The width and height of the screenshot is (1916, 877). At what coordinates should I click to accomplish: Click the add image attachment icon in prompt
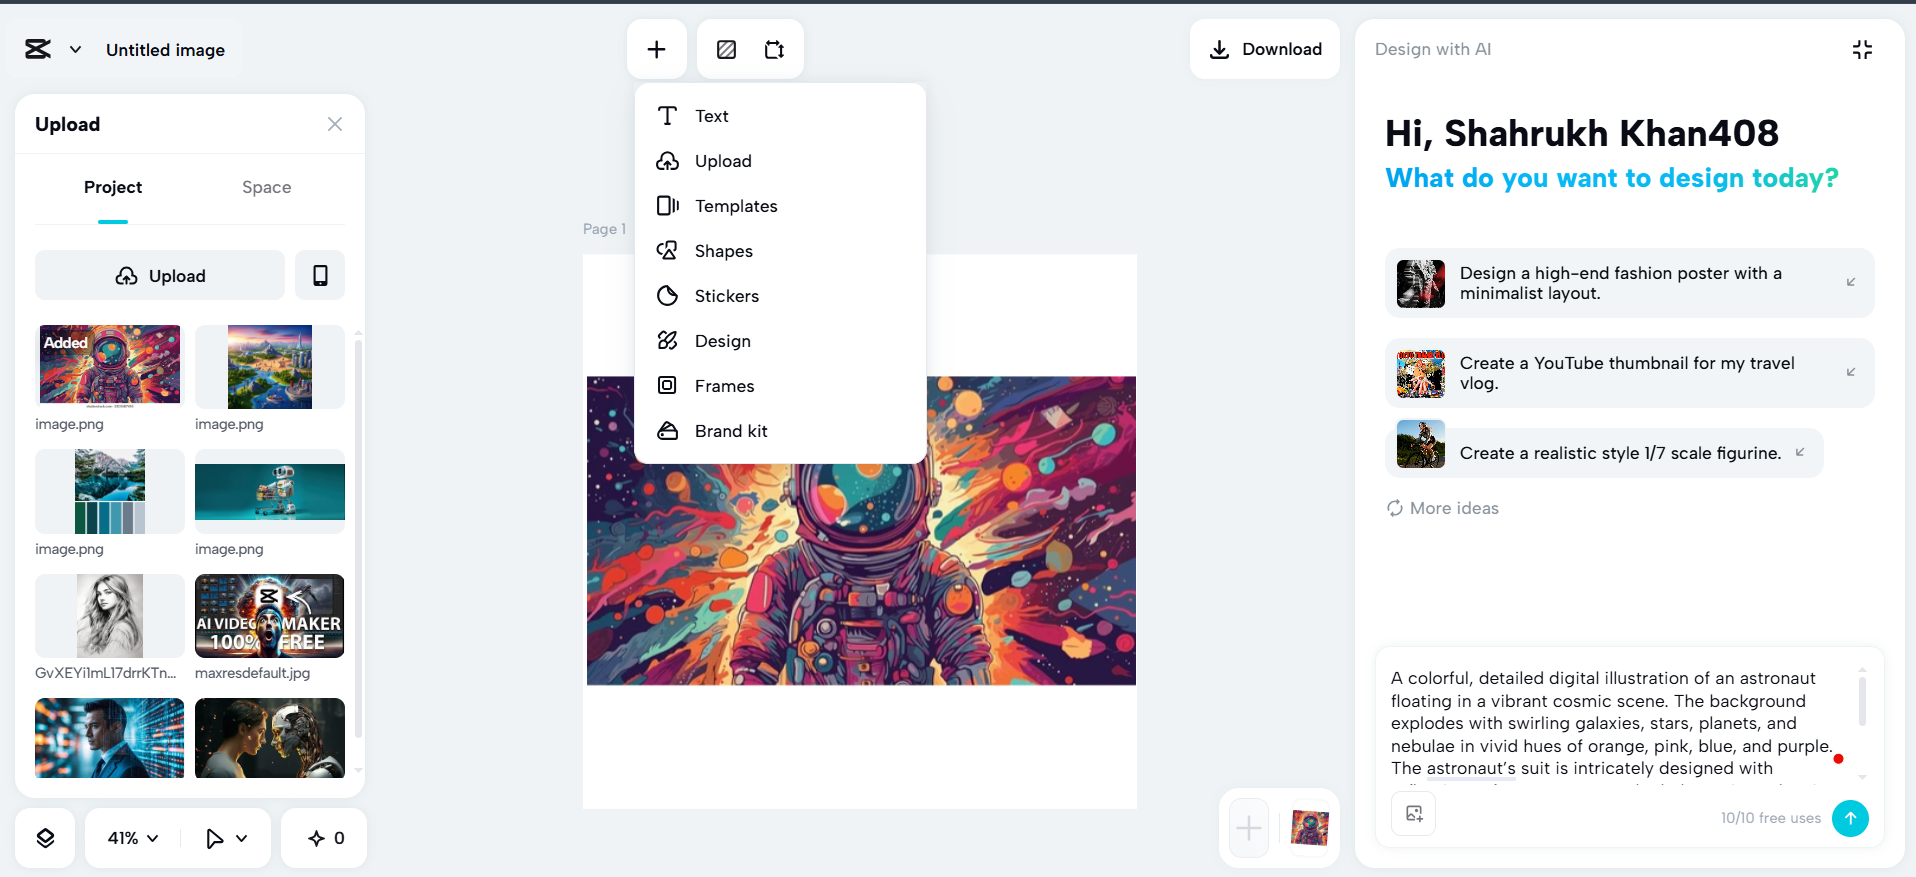tap(1413, 814)
